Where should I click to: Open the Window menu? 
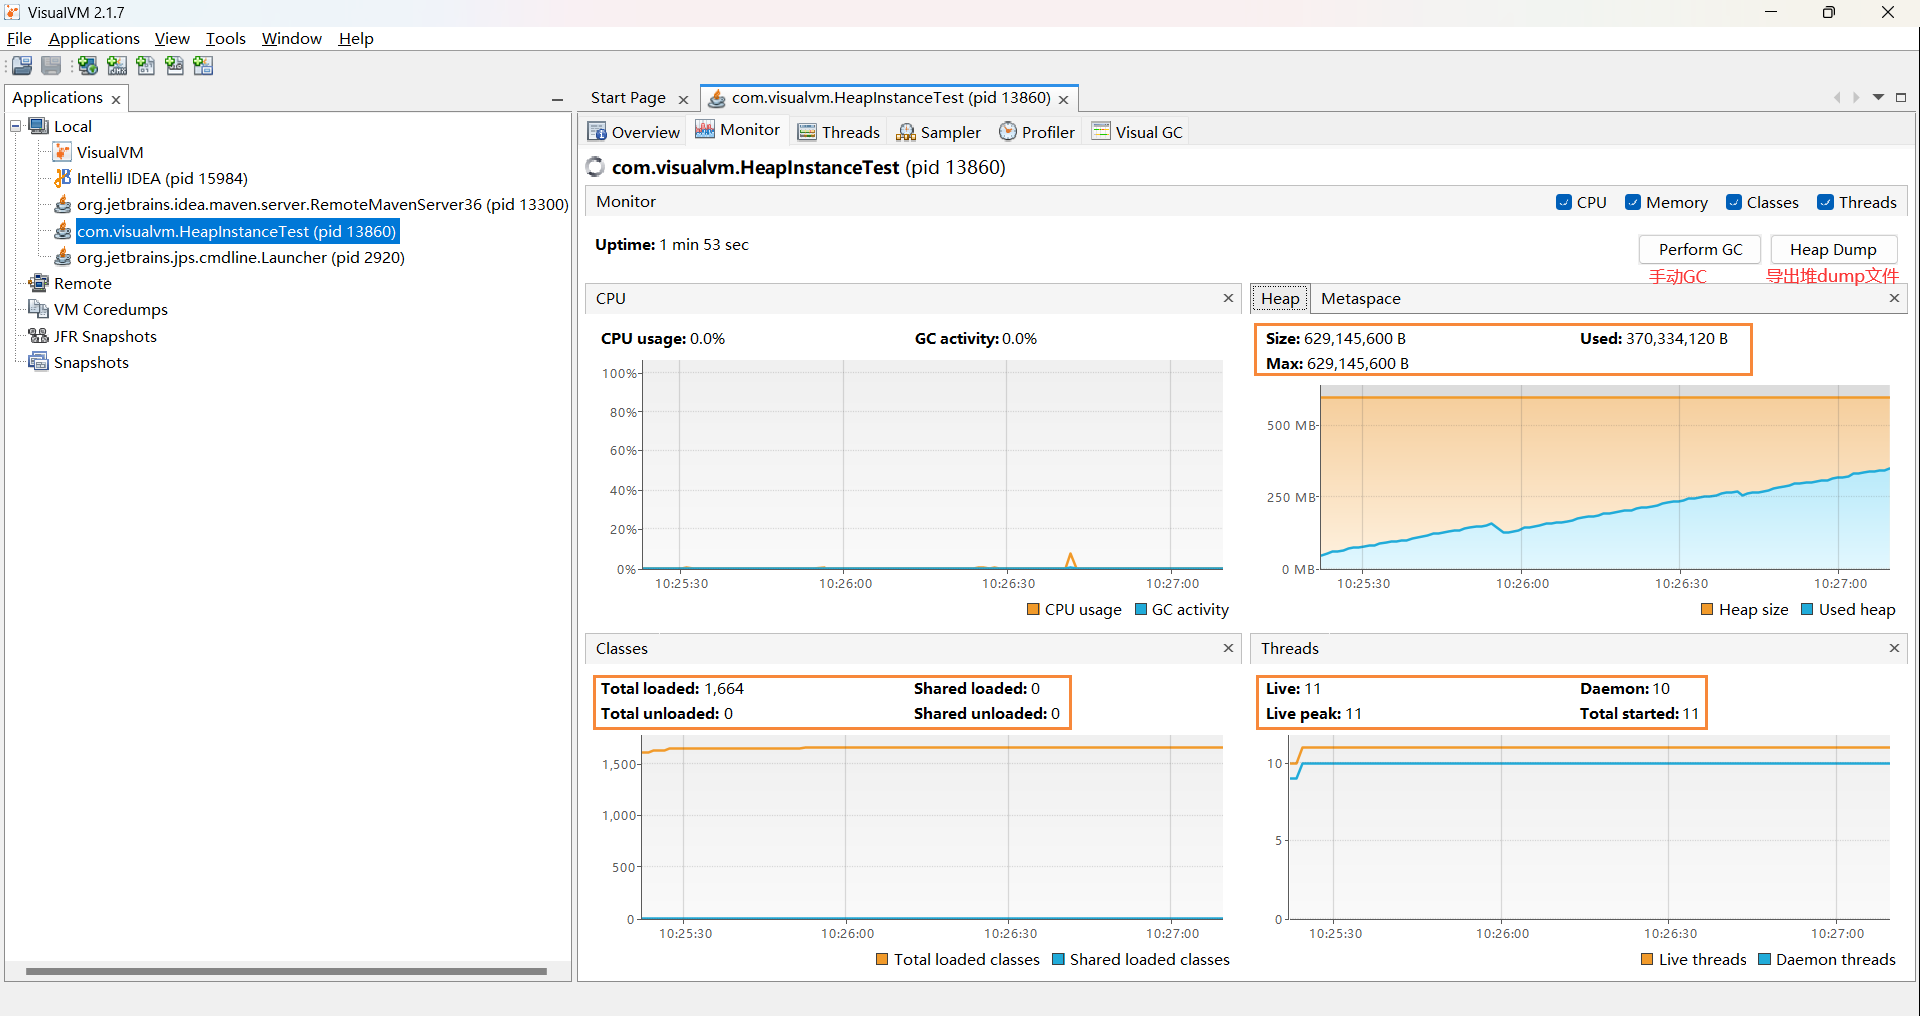(291, 38)
